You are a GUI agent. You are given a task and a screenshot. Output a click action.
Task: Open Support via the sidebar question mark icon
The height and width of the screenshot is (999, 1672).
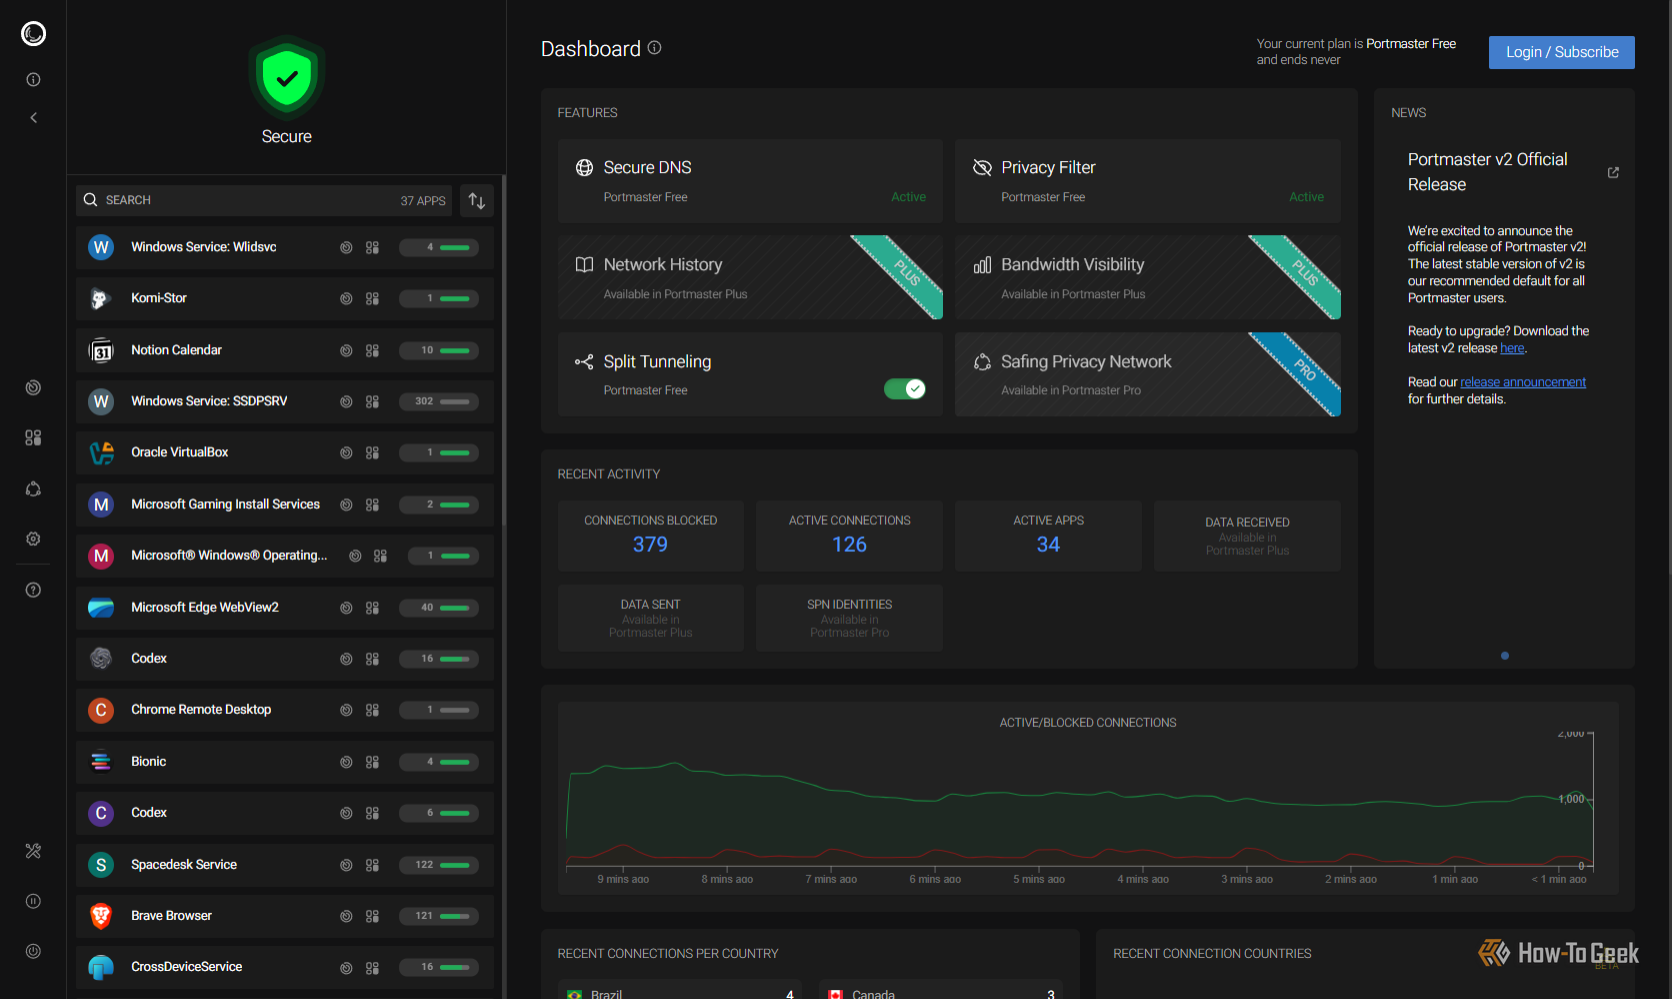click(x=33, y=590)
